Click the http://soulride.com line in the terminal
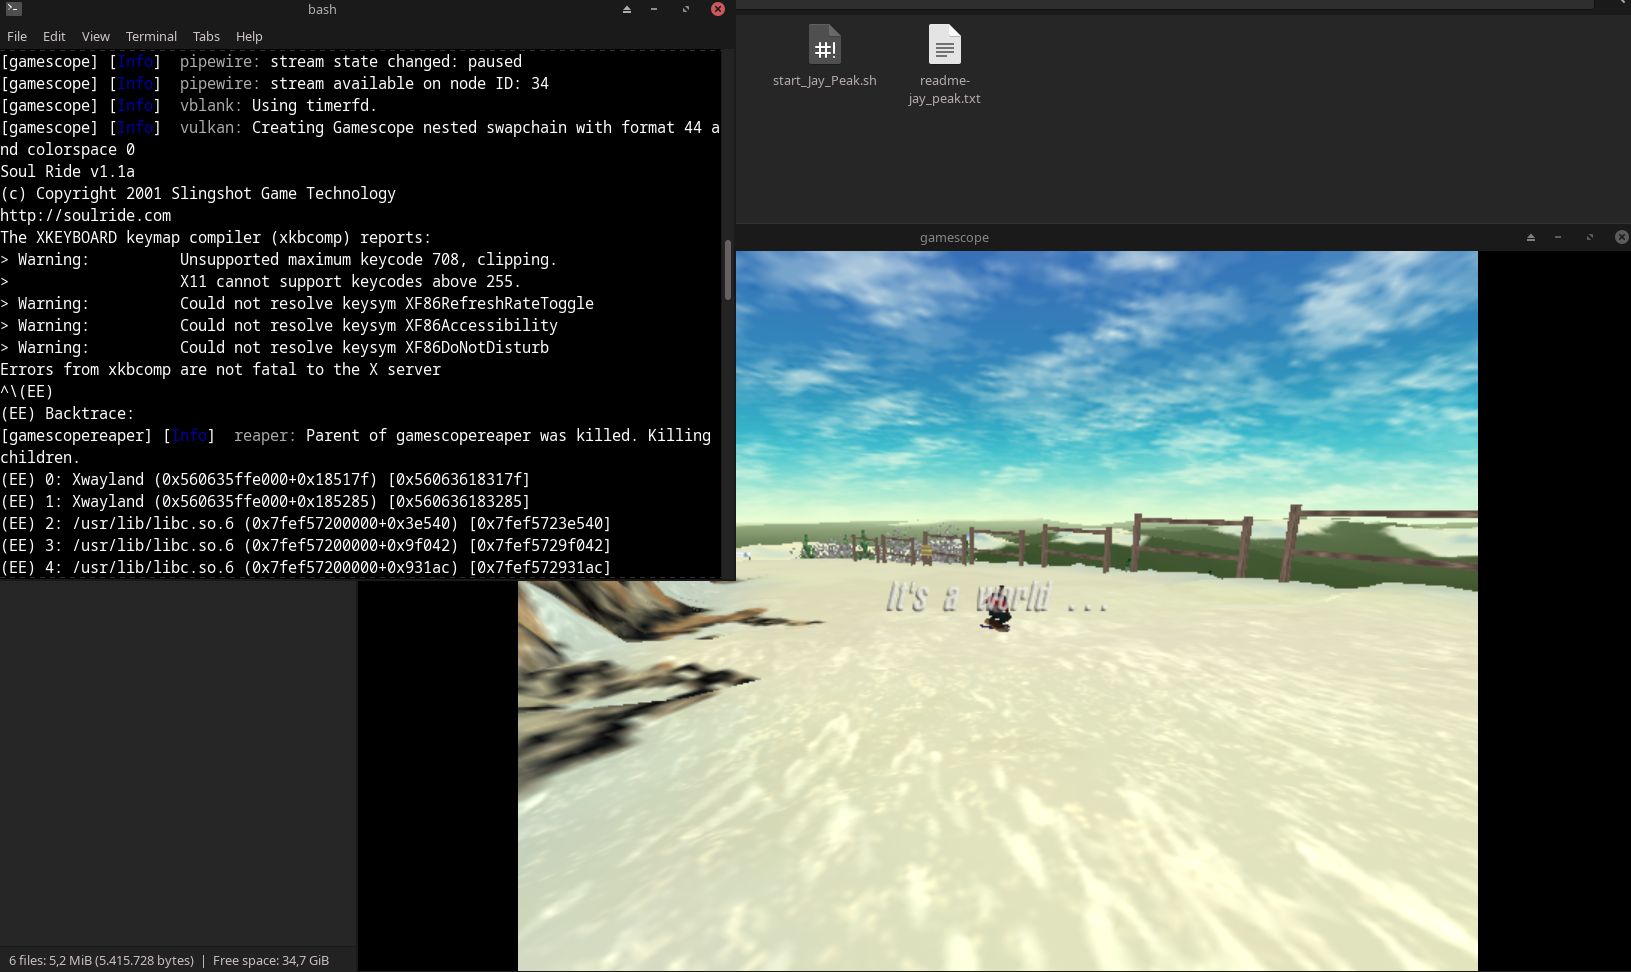The width and height of the screenshot is (1631, 972). pos(86,215)
